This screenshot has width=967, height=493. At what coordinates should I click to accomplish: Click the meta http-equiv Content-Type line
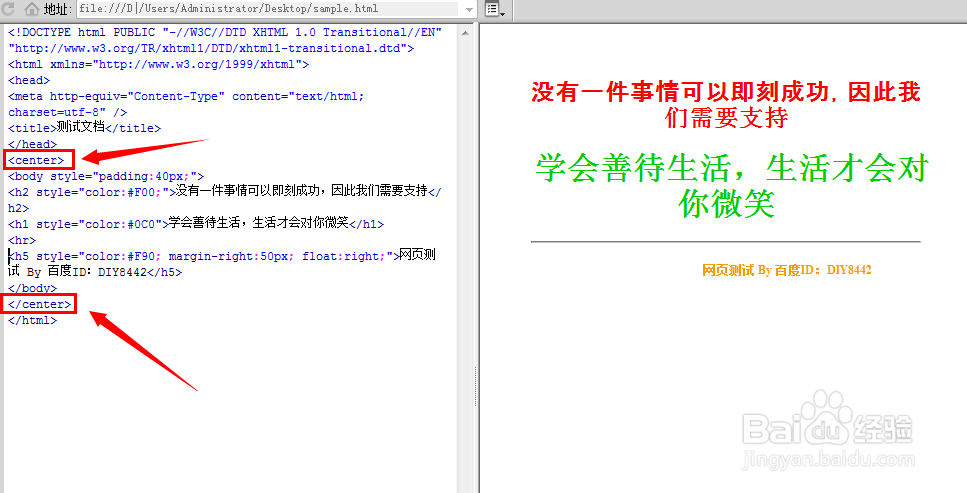click(186, 96)
